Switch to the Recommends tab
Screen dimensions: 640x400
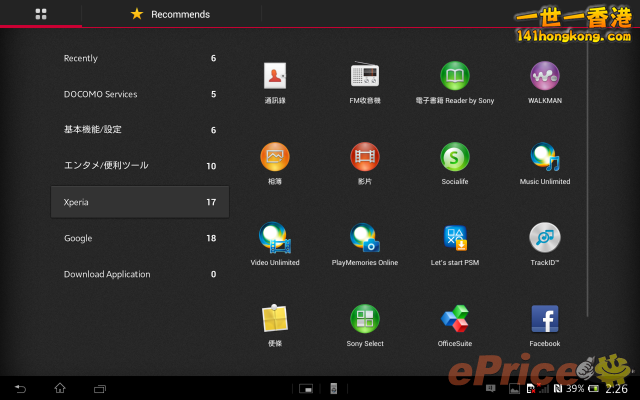pos(171,14)
